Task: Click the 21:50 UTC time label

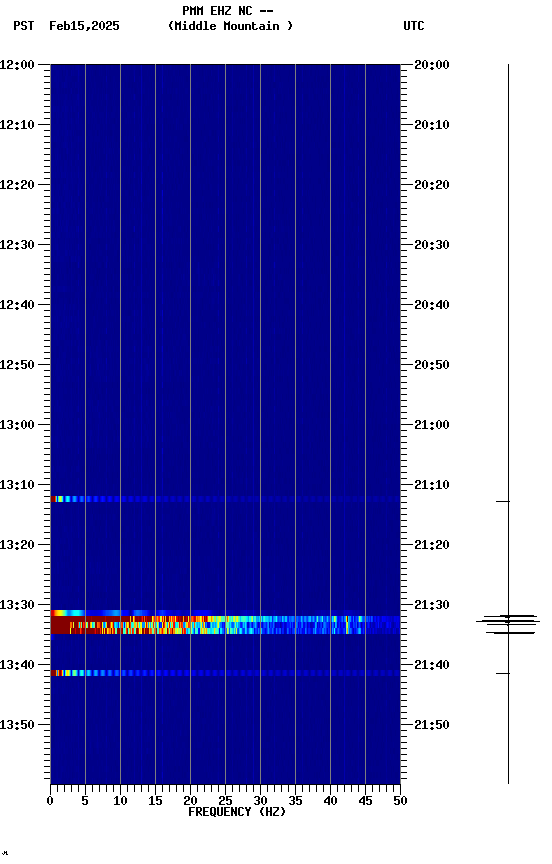Action: (432, 725)
